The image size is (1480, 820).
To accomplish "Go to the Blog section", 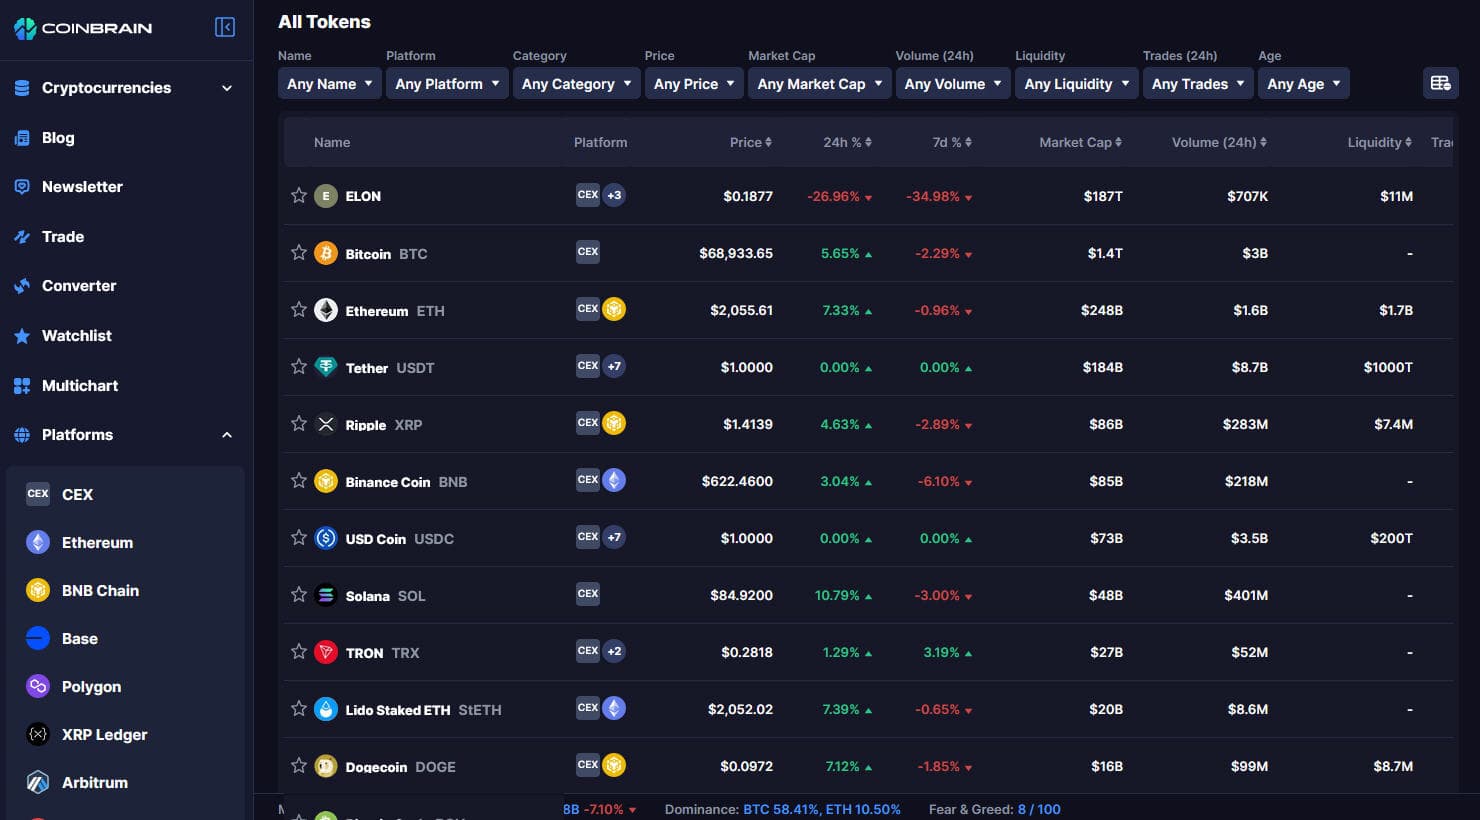I will click(58, 137).
